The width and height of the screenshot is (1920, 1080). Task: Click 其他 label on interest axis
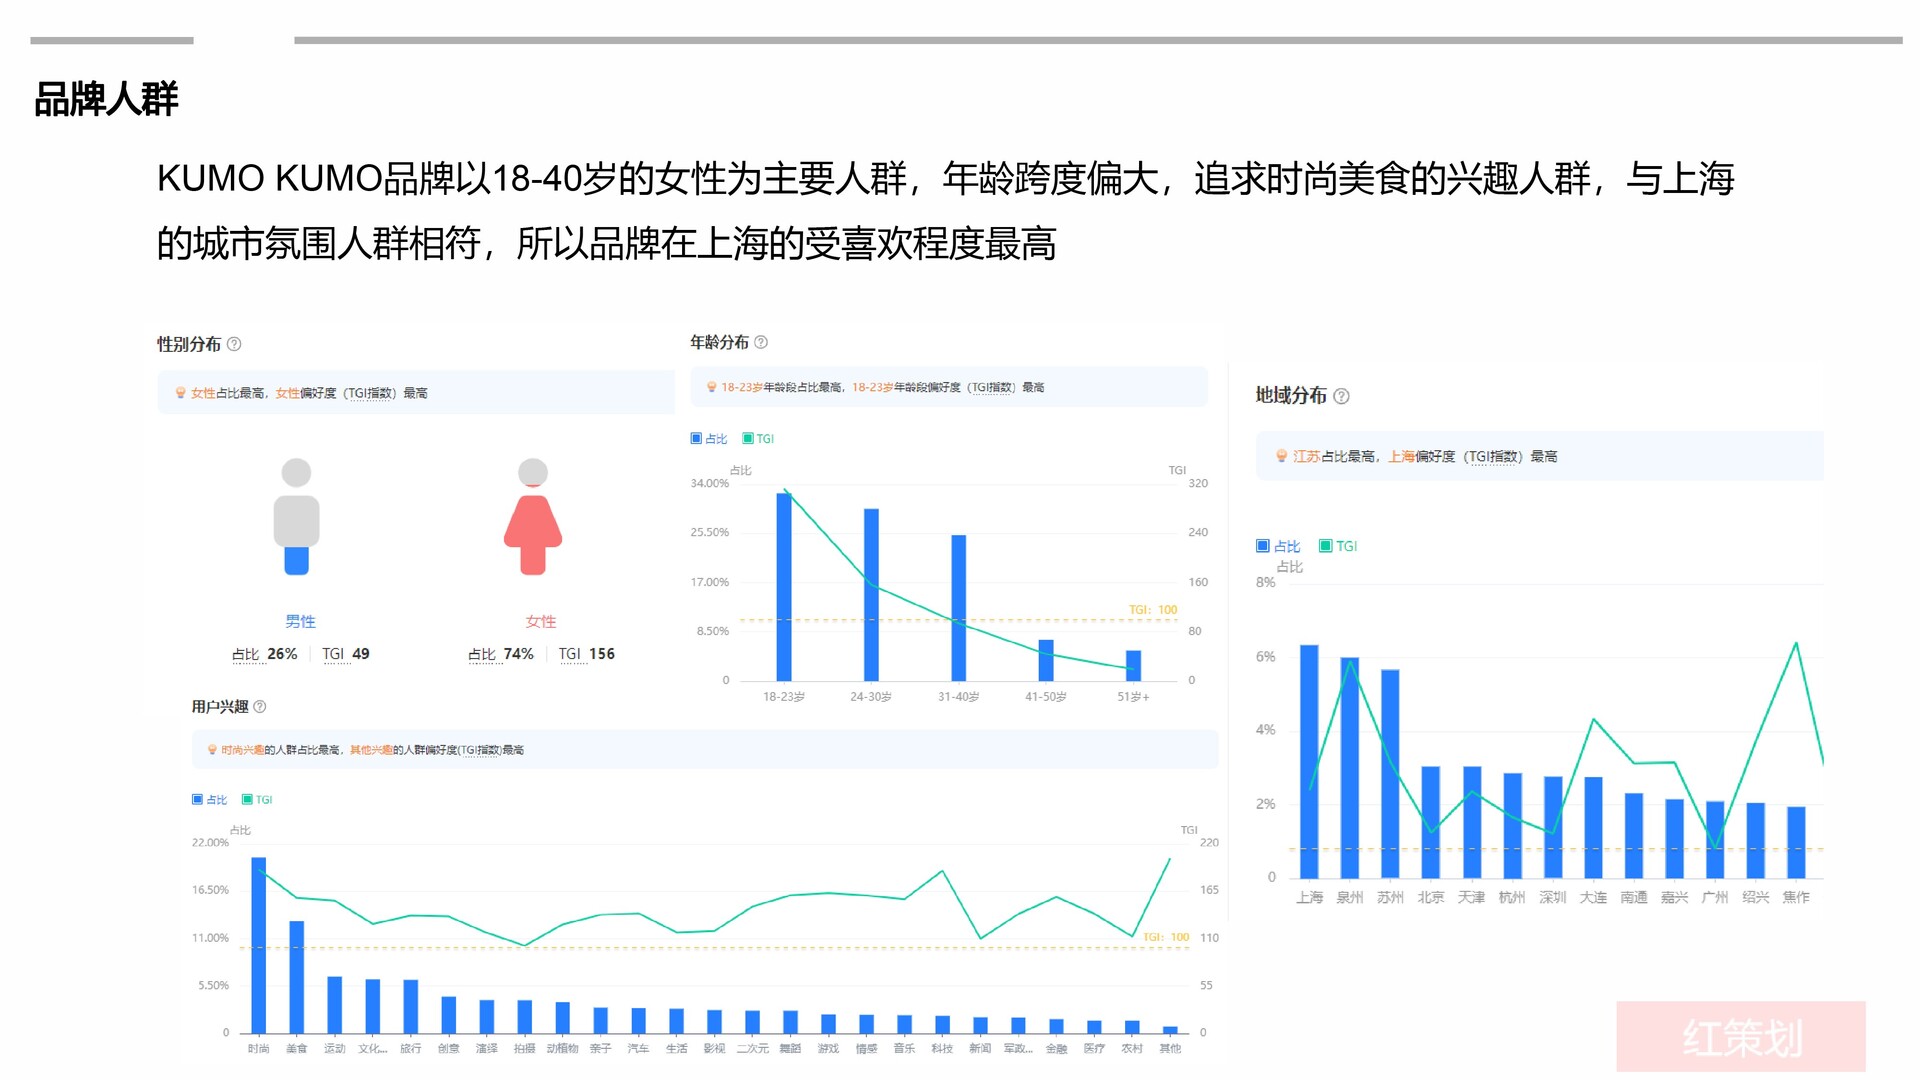[x=1170, y=1048]
